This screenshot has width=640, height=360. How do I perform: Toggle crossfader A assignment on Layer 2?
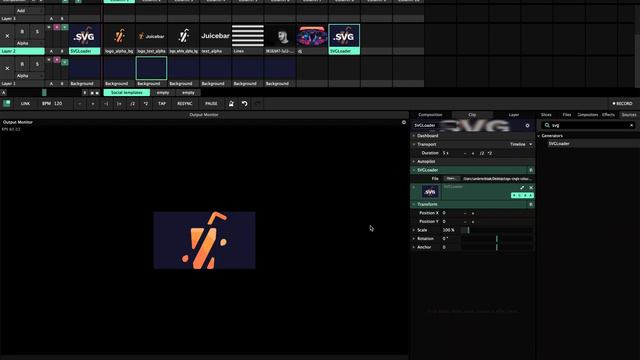coord(51,51)
